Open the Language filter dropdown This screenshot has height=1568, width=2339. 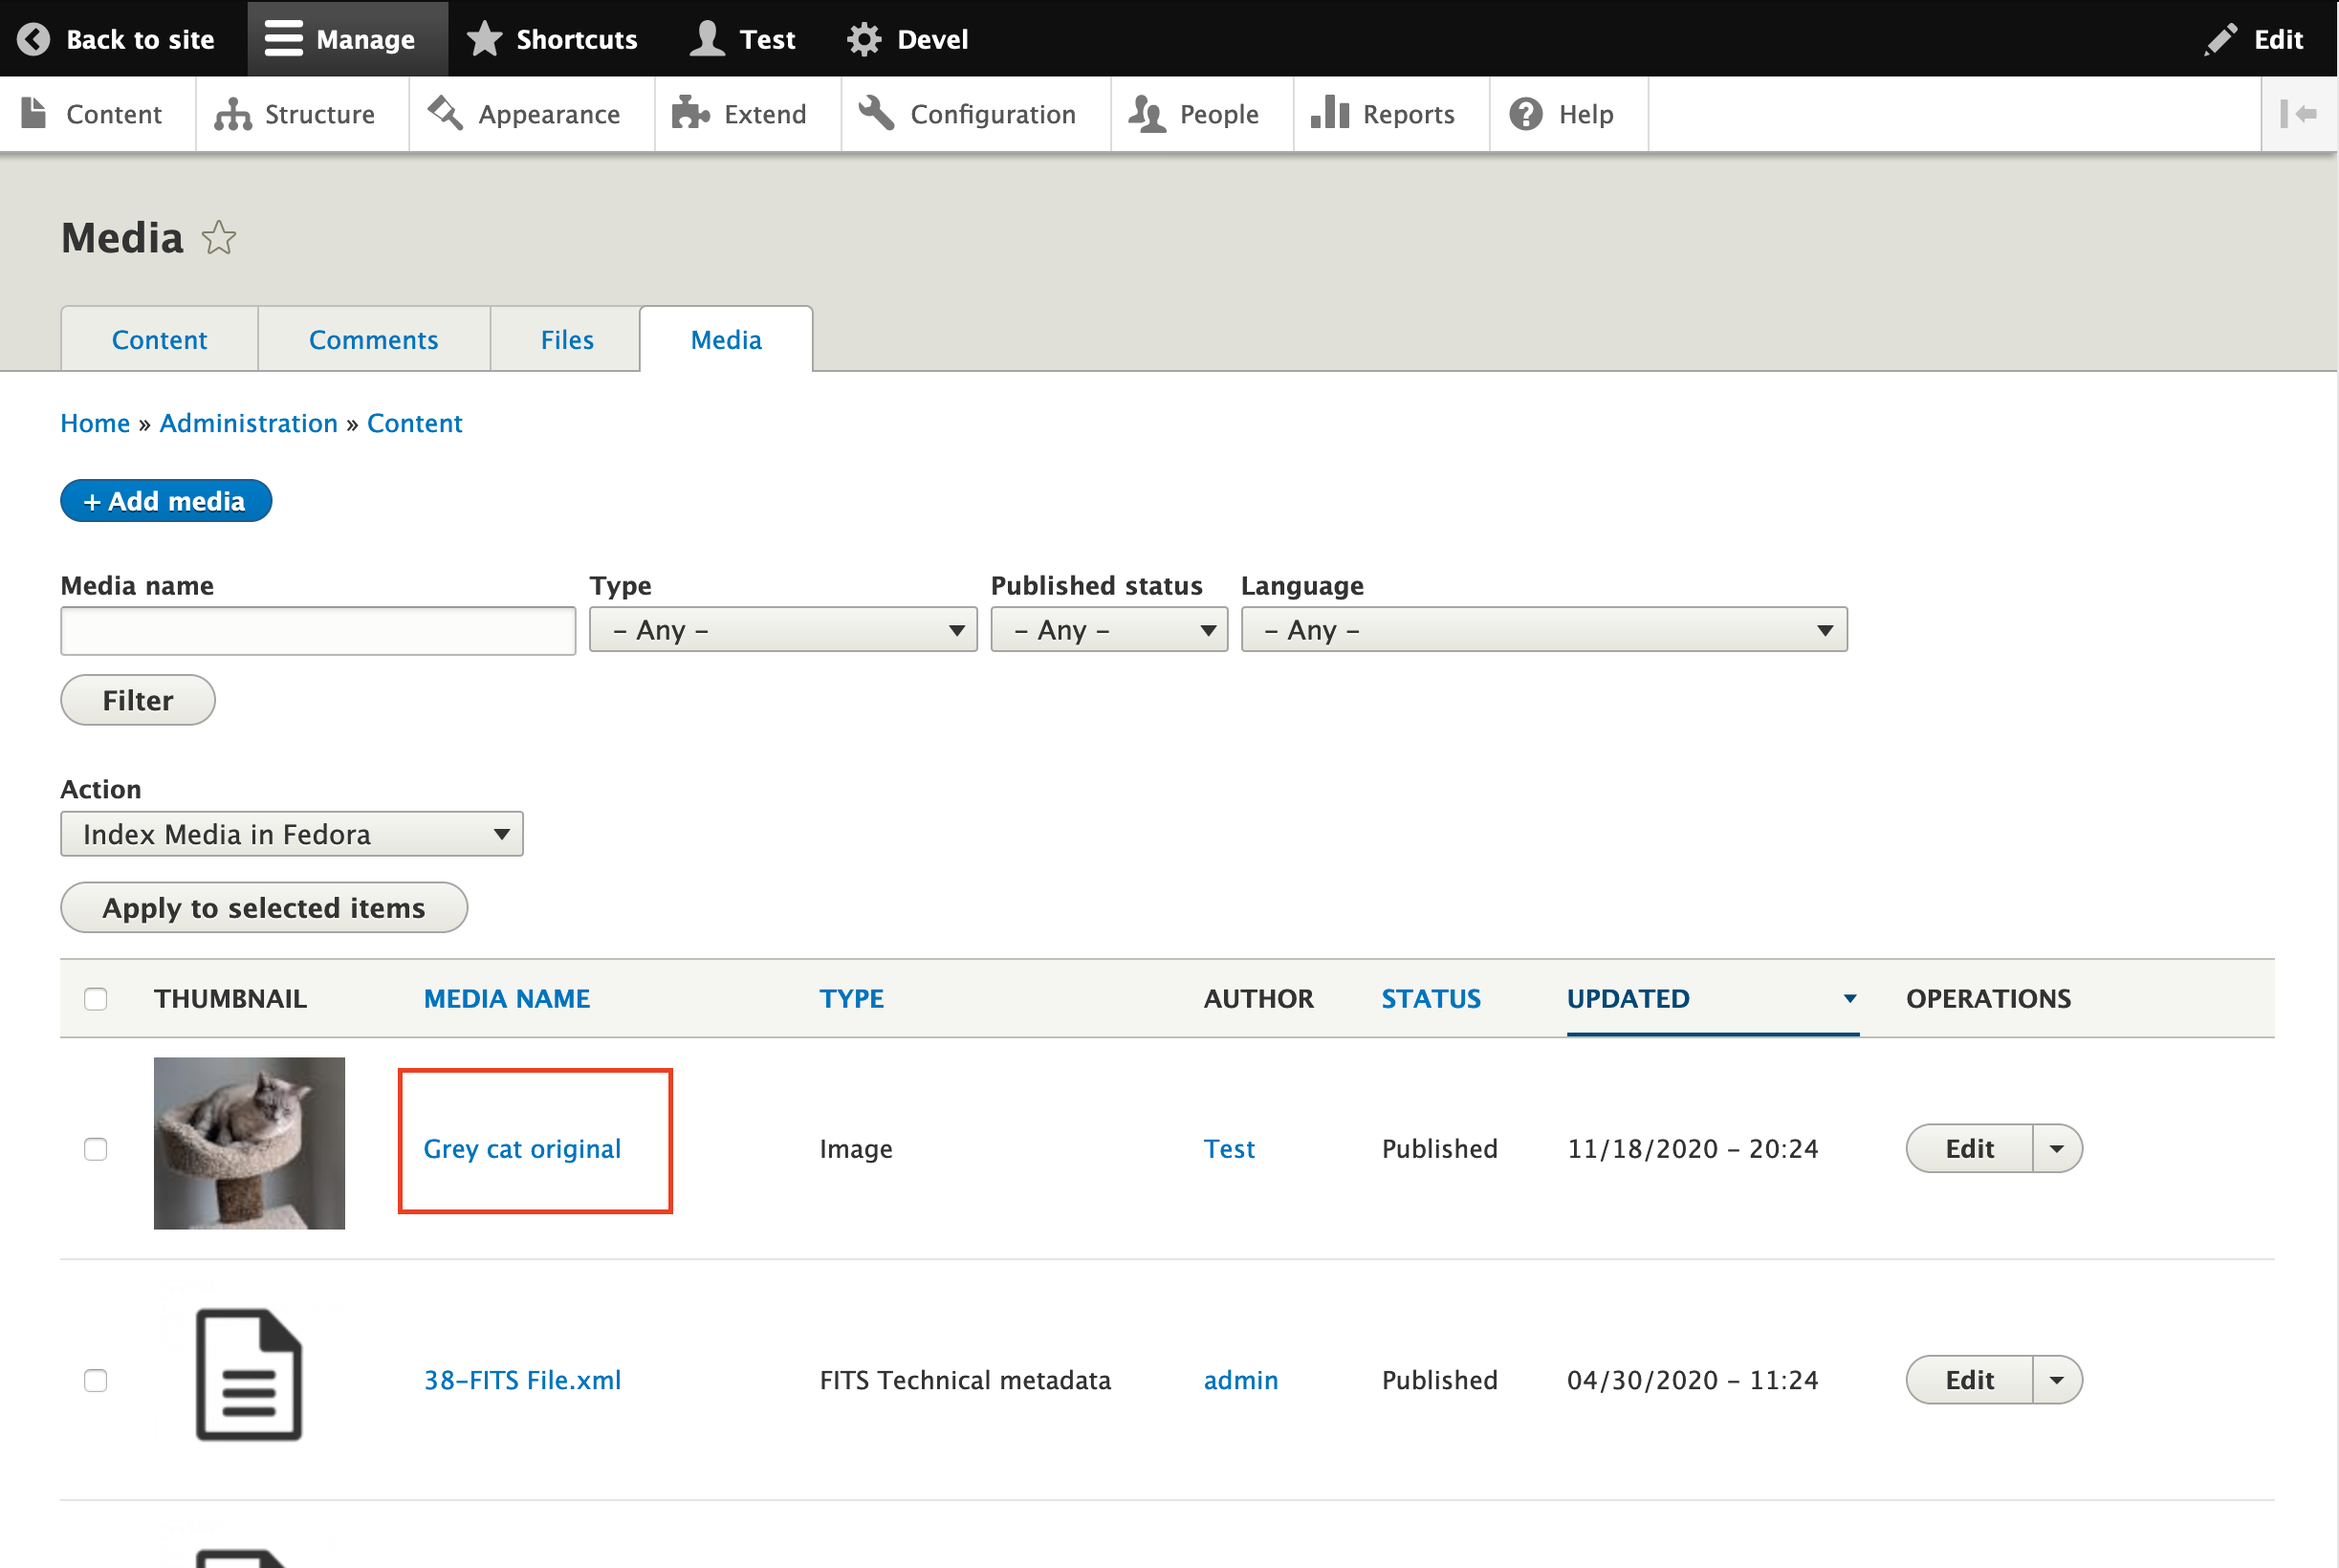[1544, 630]
